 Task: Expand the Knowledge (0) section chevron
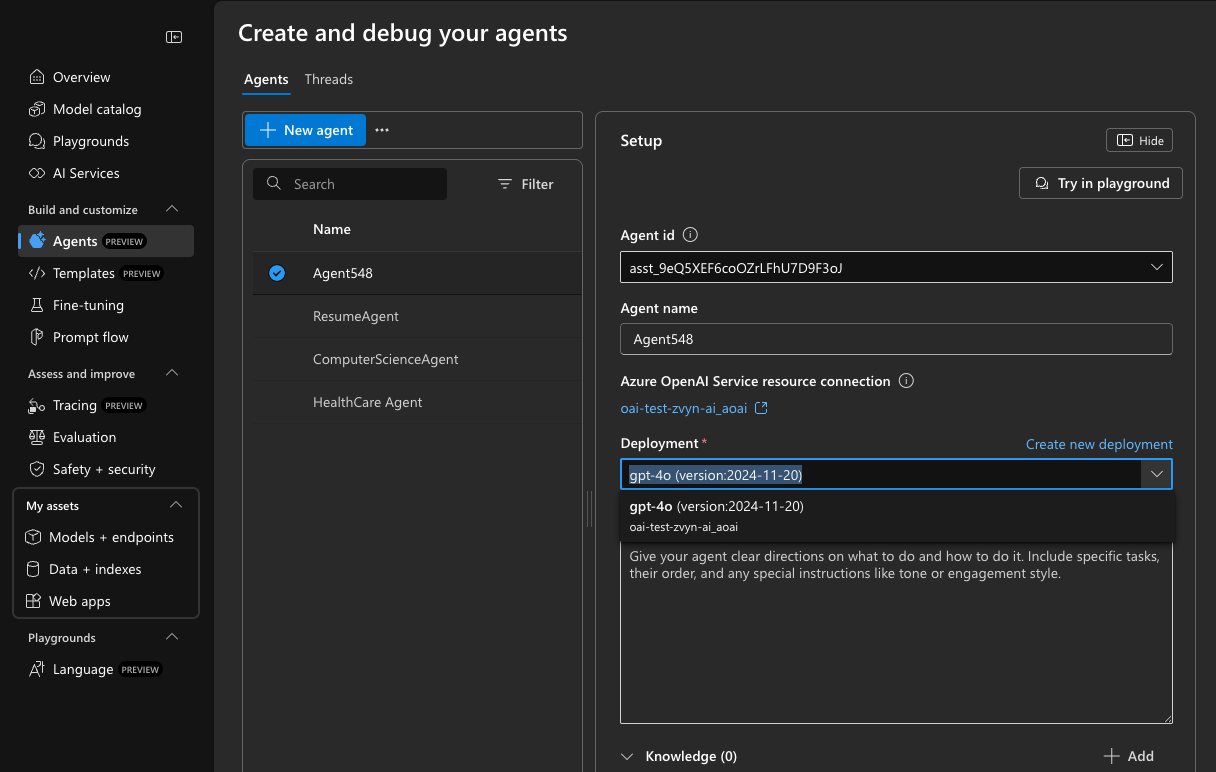(x=628, y=756)
